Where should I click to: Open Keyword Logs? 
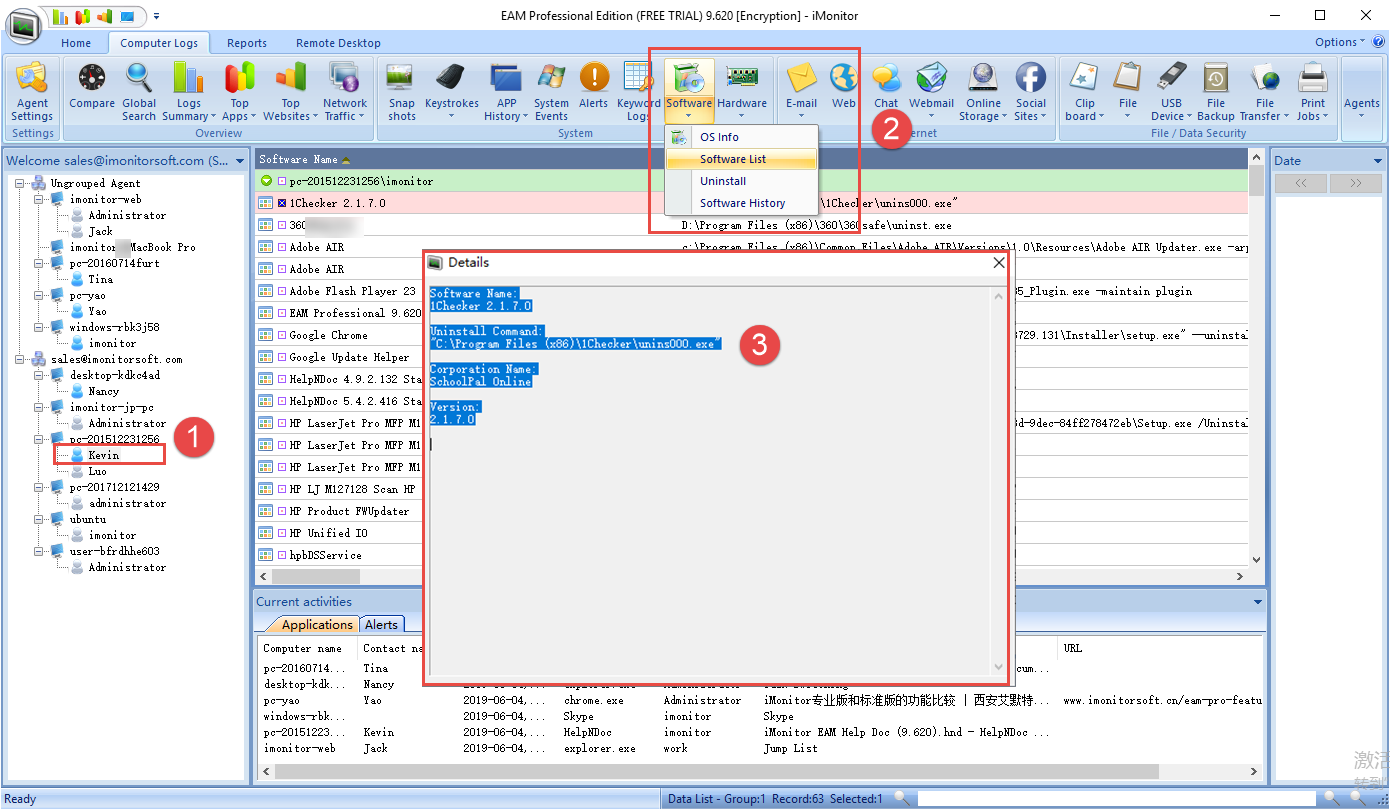(638, 92)
